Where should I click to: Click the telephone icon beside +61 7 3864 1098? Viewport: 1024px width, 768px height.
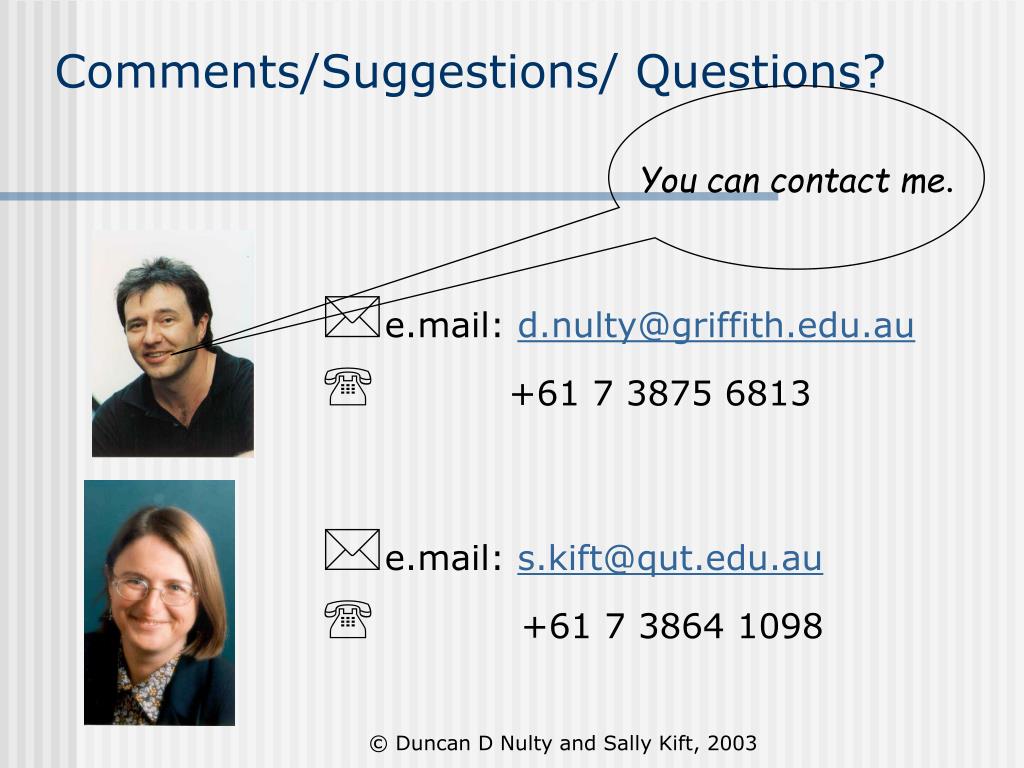(348, 619)
